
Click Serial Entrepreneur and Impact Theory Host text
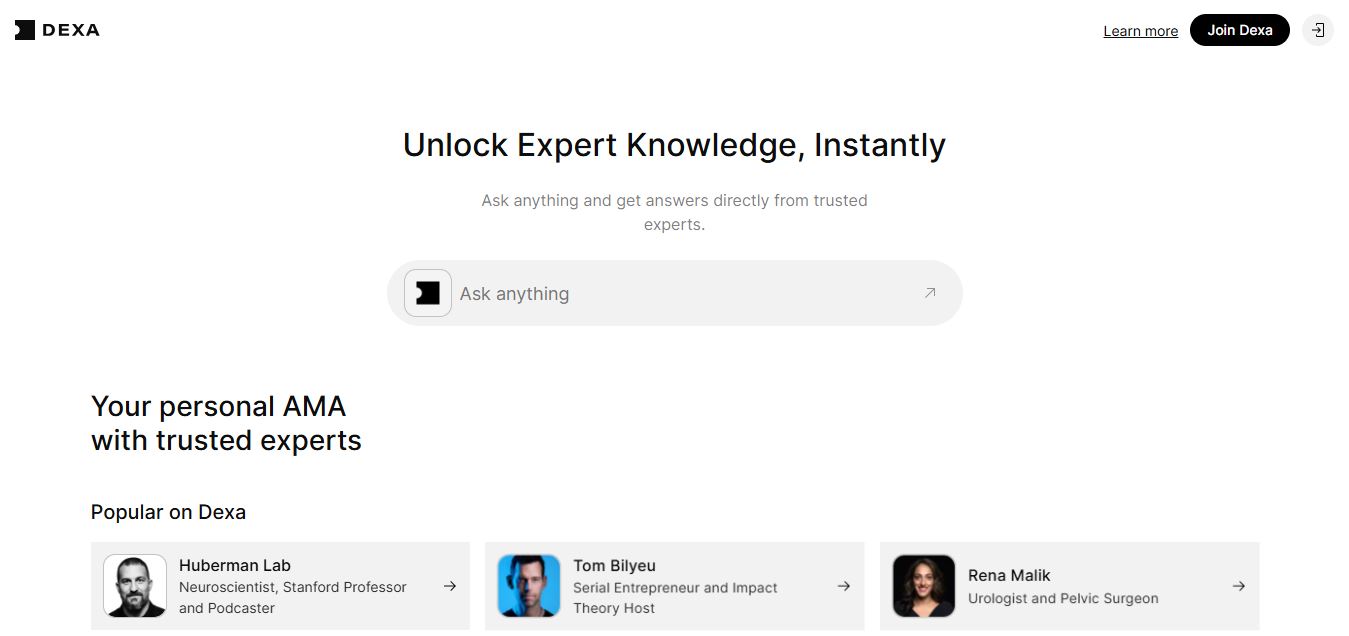point(675,598)
